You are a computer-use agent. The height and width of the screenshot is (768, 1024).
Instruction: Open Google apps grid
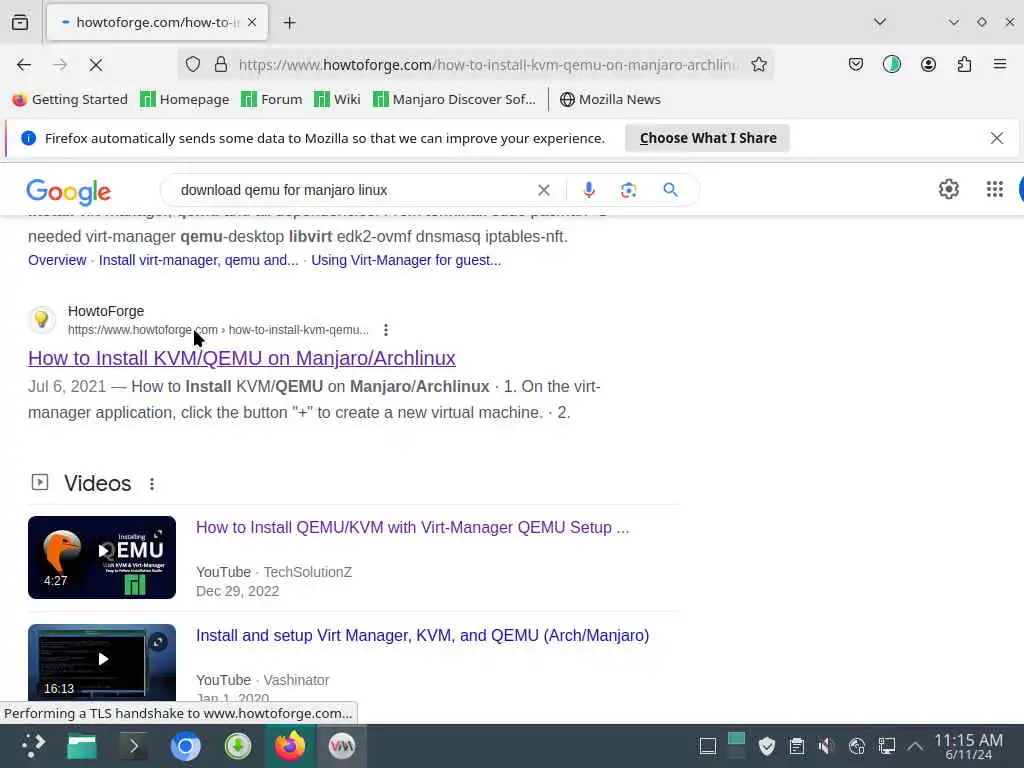[x=995, y=189]
